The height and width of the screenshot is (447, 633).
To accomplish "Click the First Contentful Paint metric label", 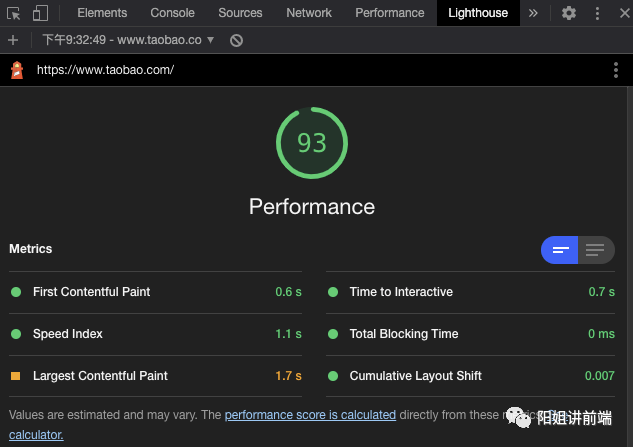I will coord(91,292).
